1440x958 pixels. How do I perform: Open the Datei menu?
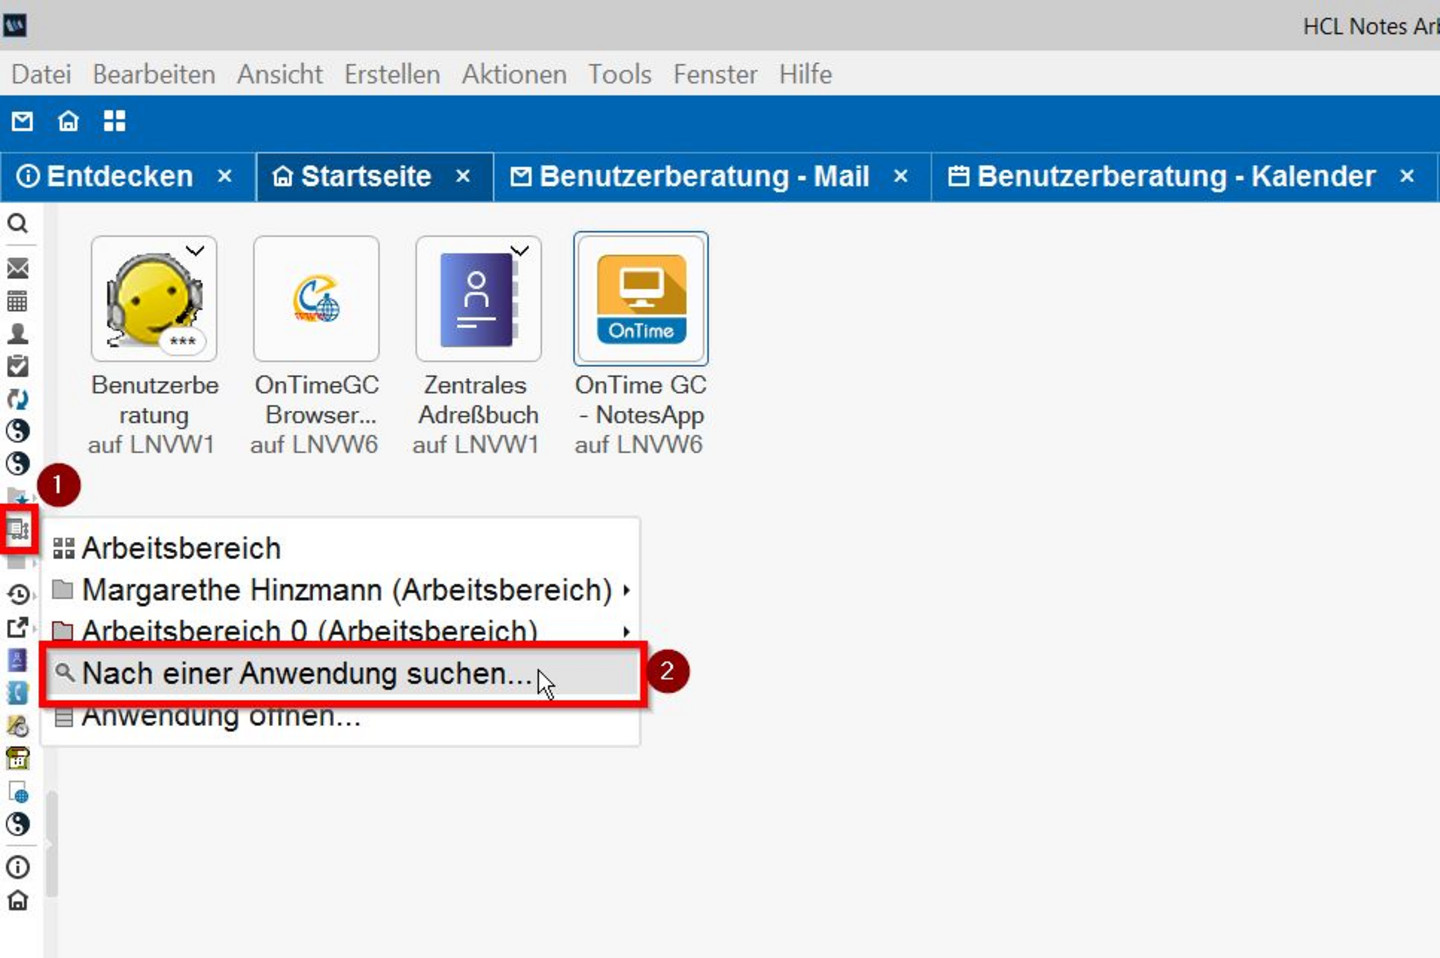click(x=41, y=74)
